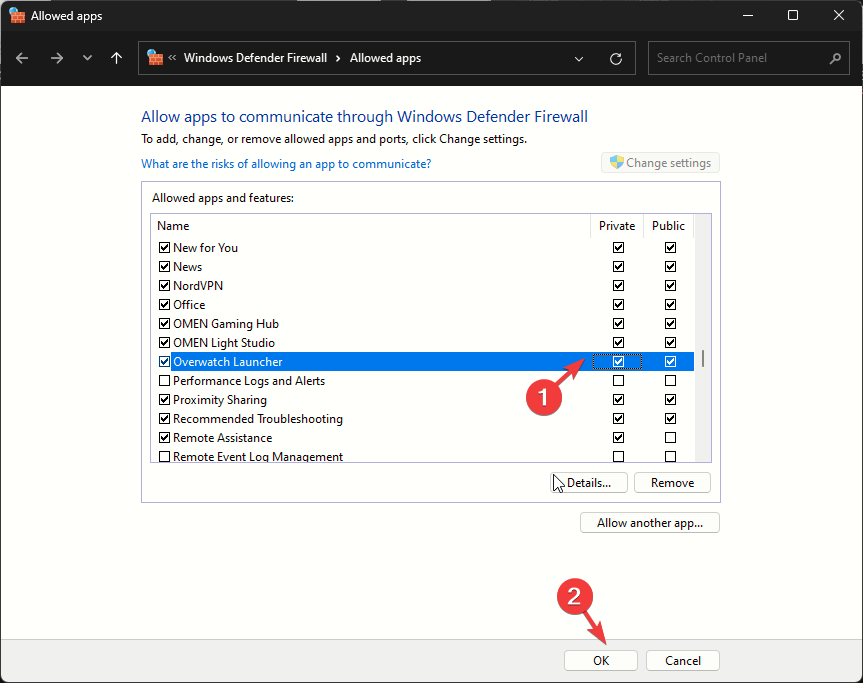The width and height of the screenshot is (863, 683).
Task: Click the Details button
Action: click(589, 483)
